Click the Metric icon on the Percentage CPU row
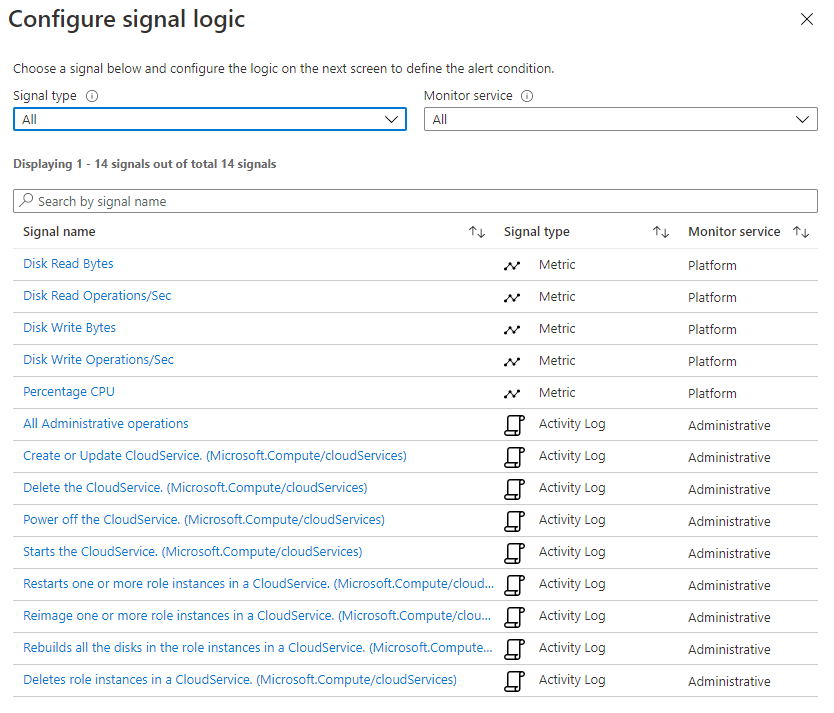The image size is (834, 713). tap(513, 392)
